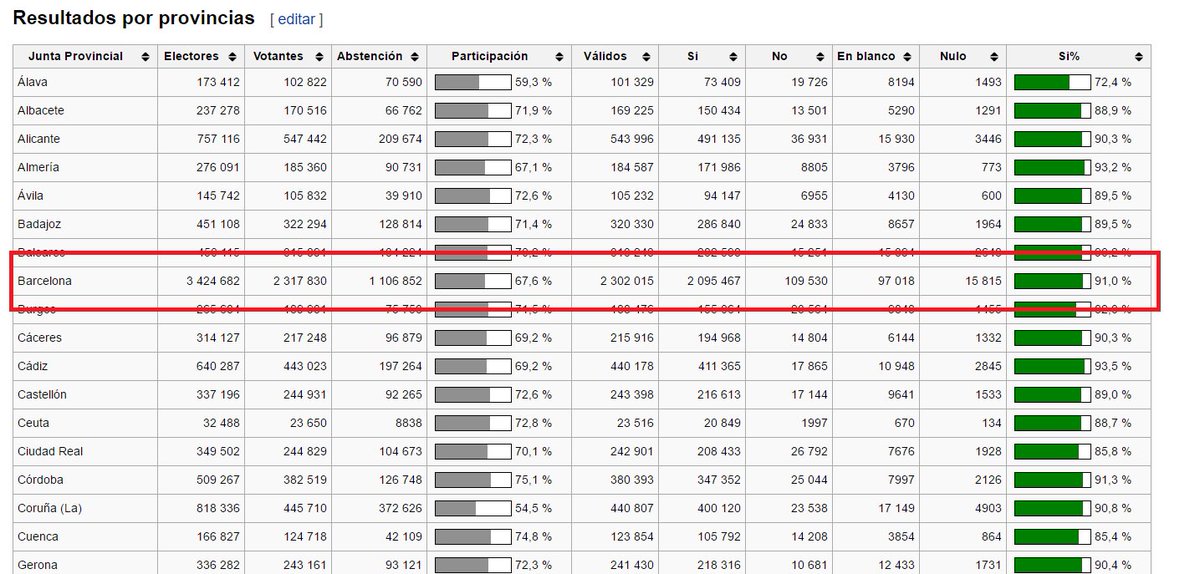Select the Álava row name
Viewport: 1200px width, 574px height.
(32, 82)
